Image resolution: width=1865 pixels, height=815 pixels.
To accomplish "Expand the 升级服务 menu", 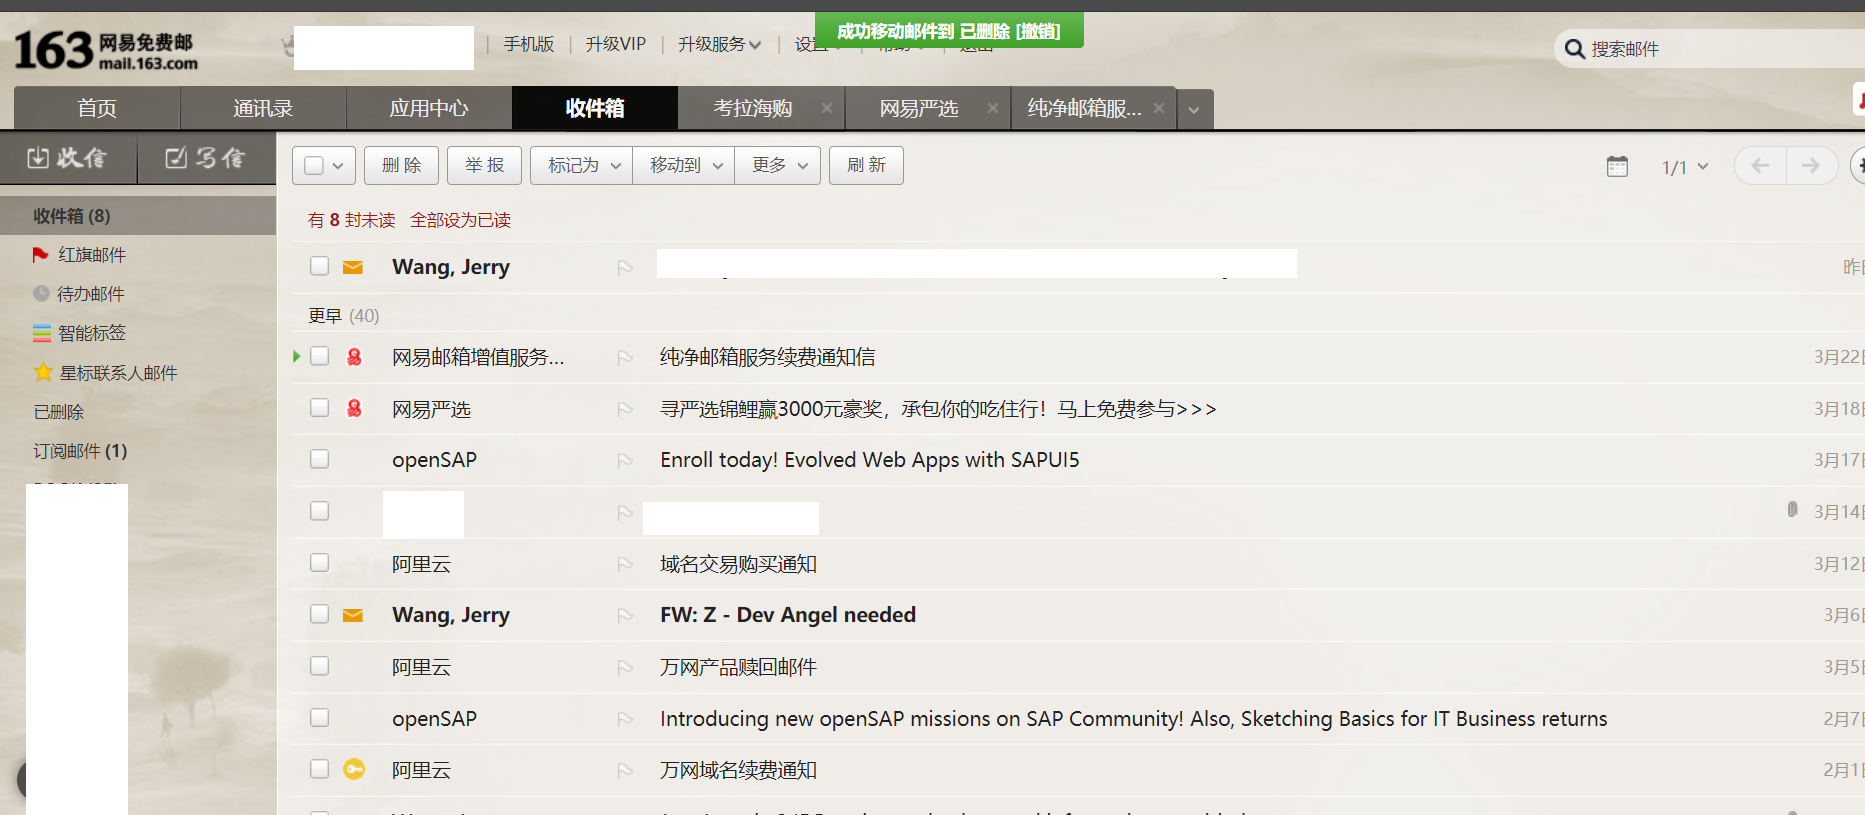I will click(x=719, y=44).
